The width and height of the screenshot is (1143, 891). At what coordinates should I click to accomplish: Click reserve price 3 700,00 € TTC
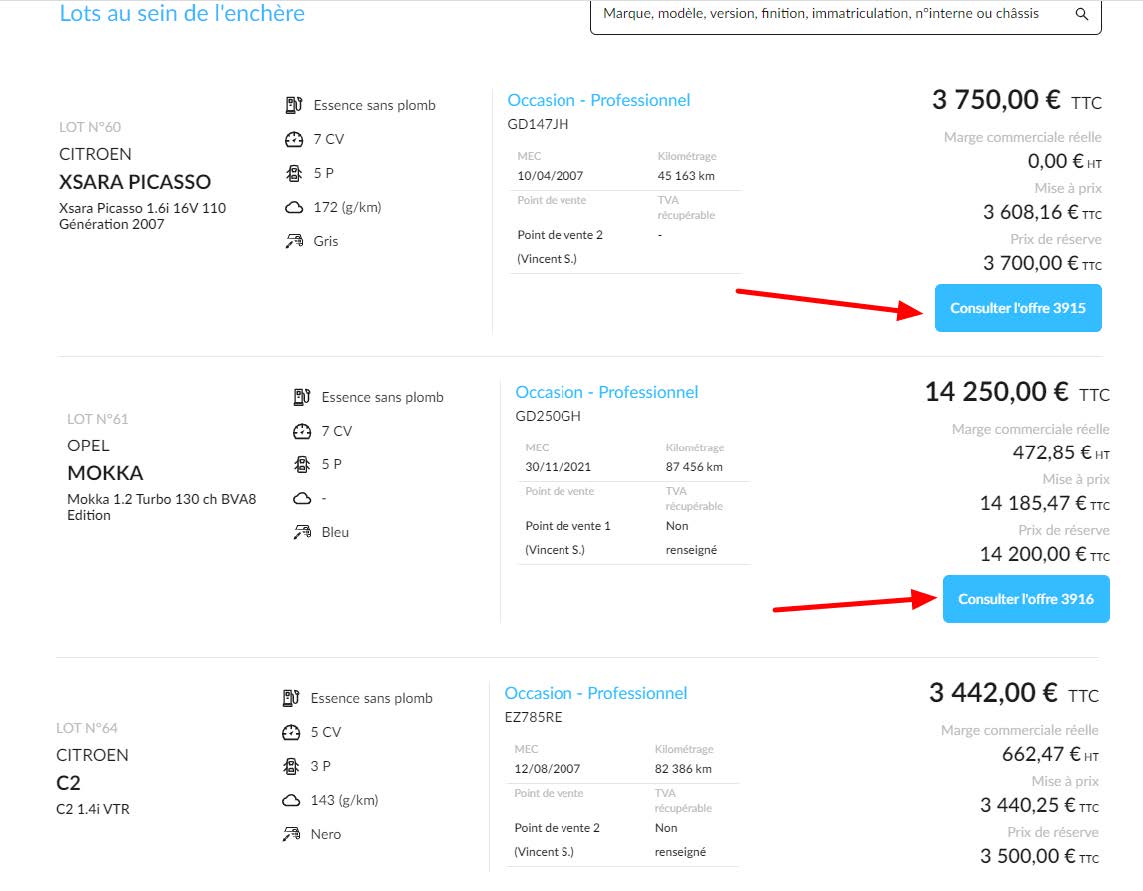pos(1042,263)
